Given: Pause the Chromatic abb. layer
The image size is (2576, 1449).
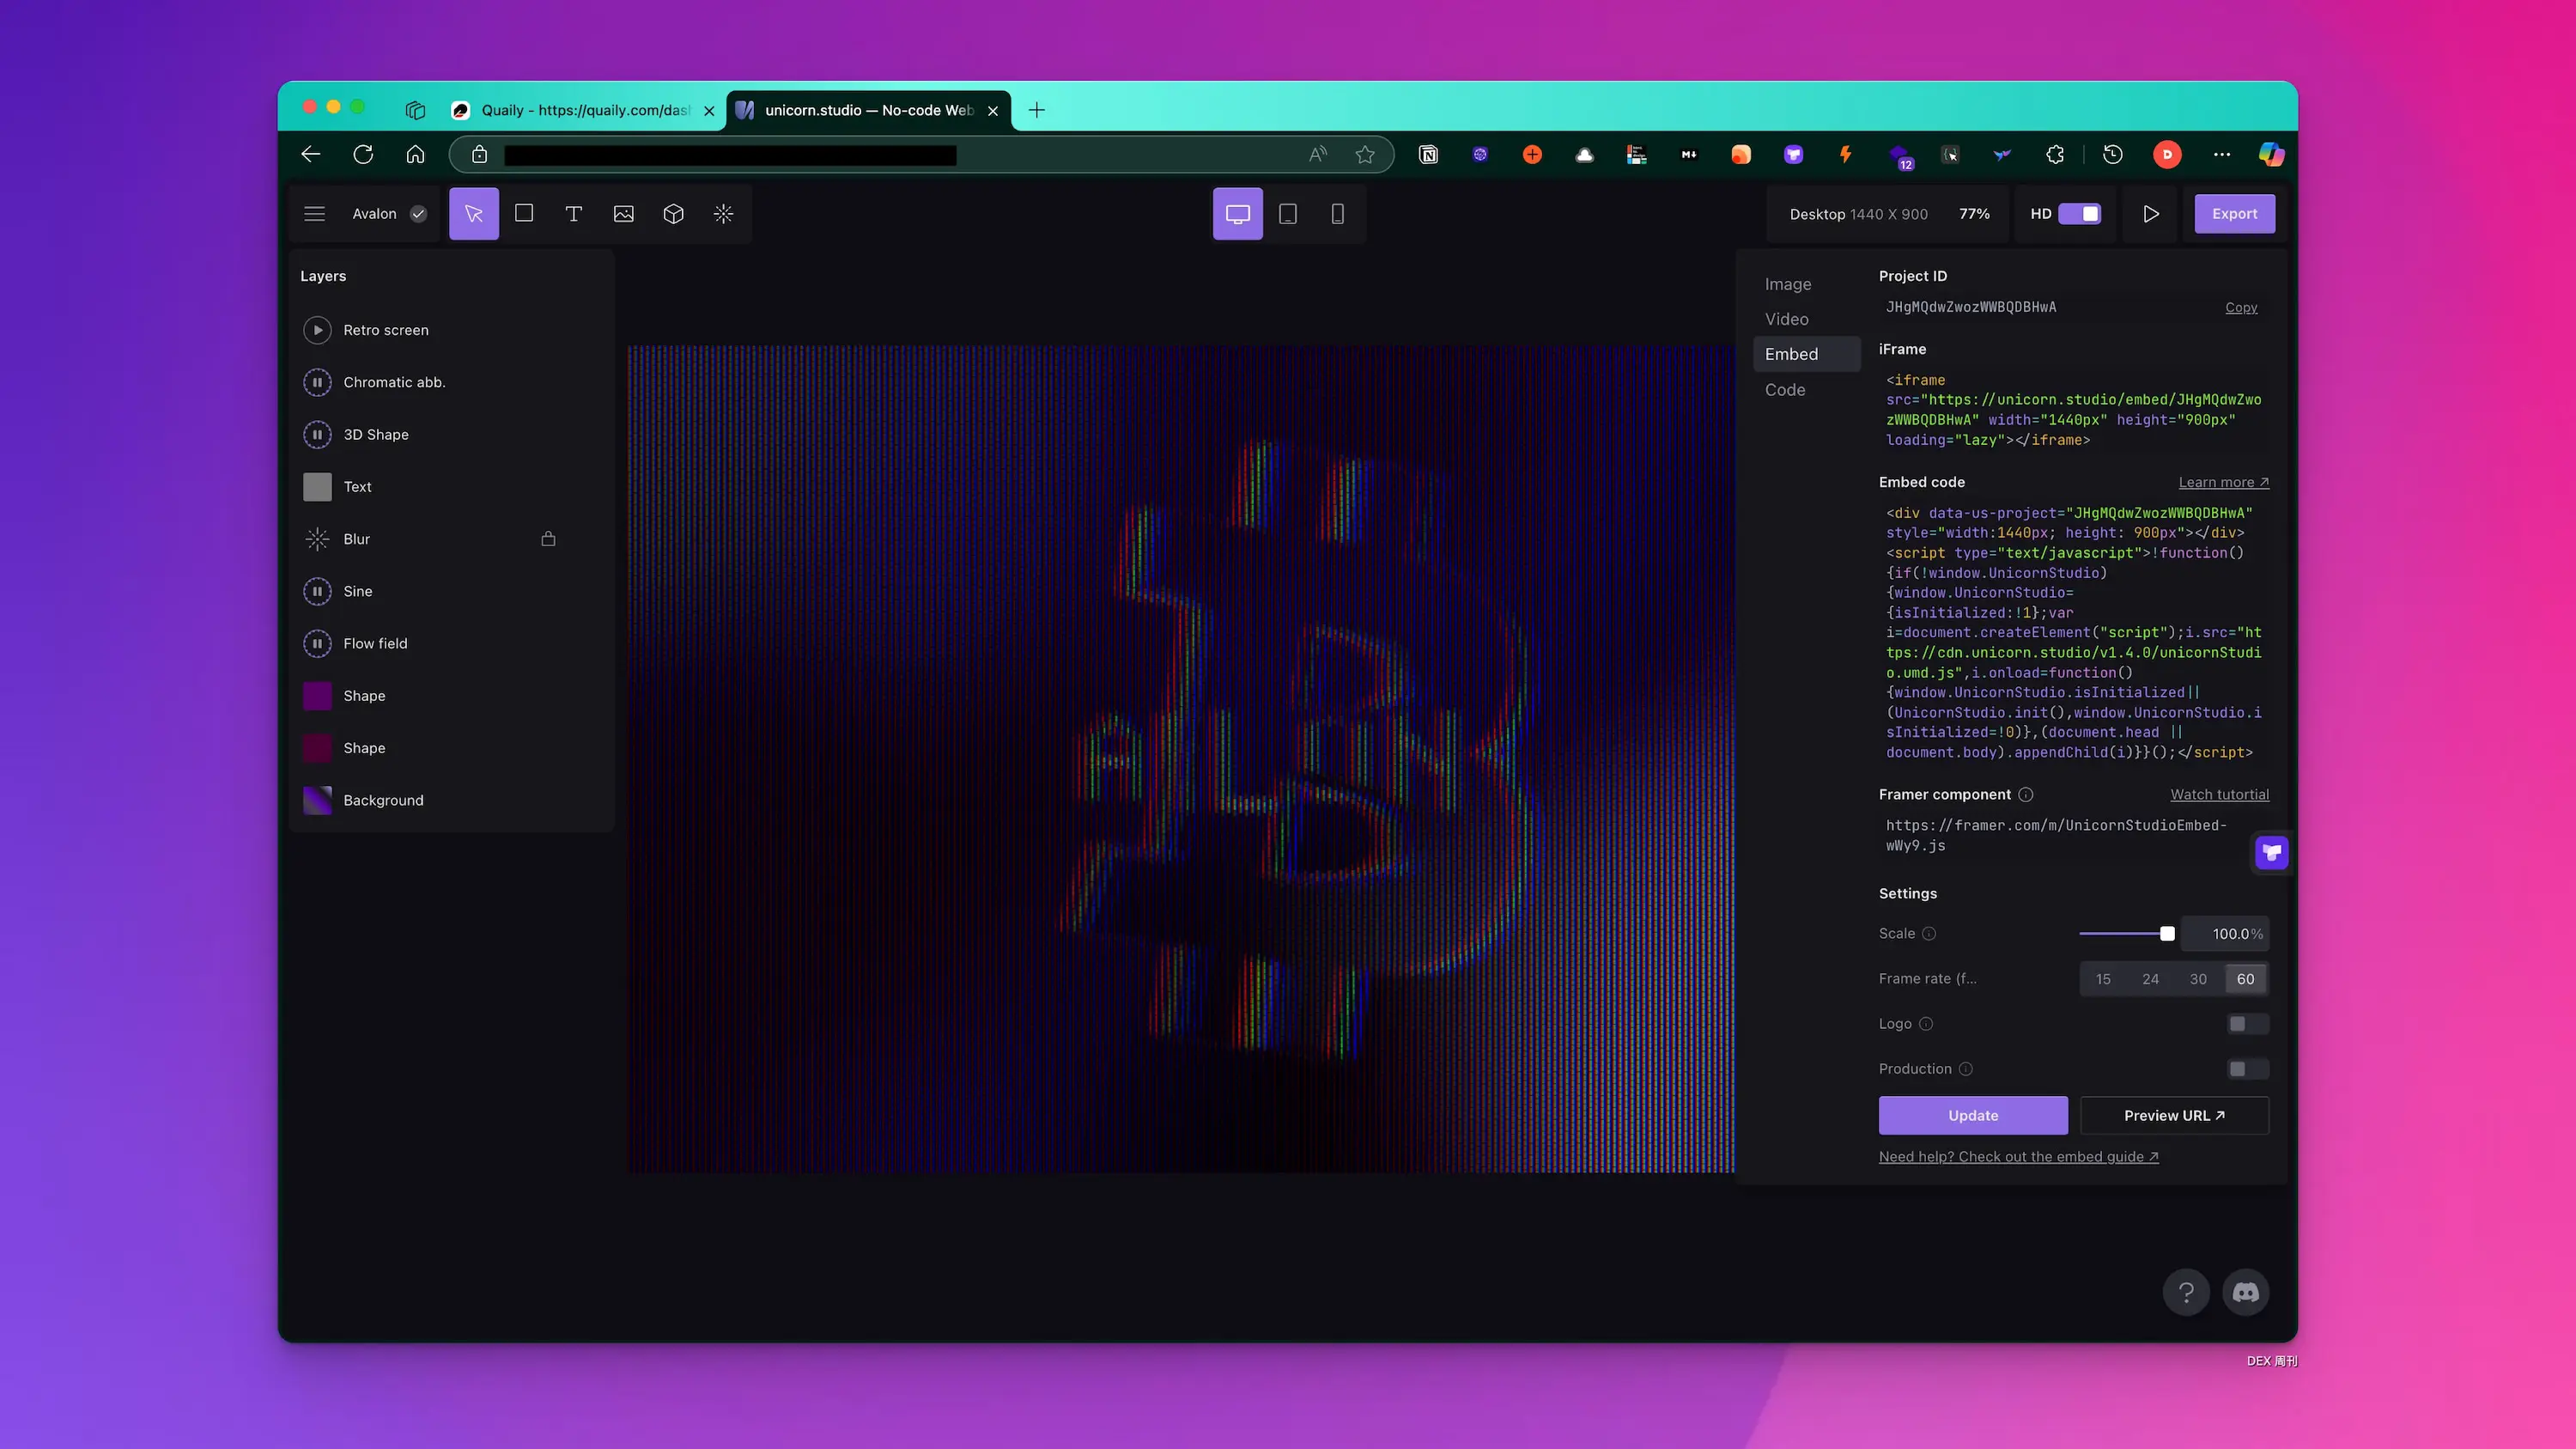Looking at the screenshot, I should coord(317,382).
